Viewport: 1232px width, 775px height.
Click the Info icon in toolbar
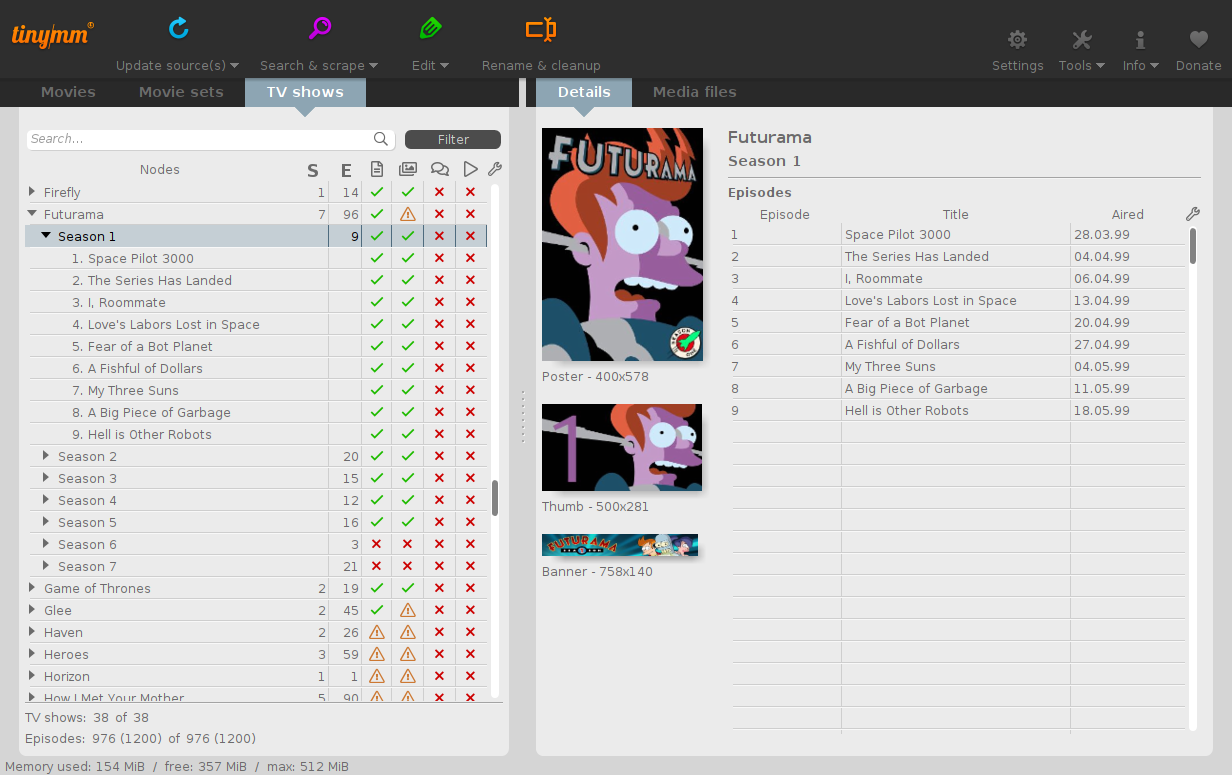pos(1140,39)
